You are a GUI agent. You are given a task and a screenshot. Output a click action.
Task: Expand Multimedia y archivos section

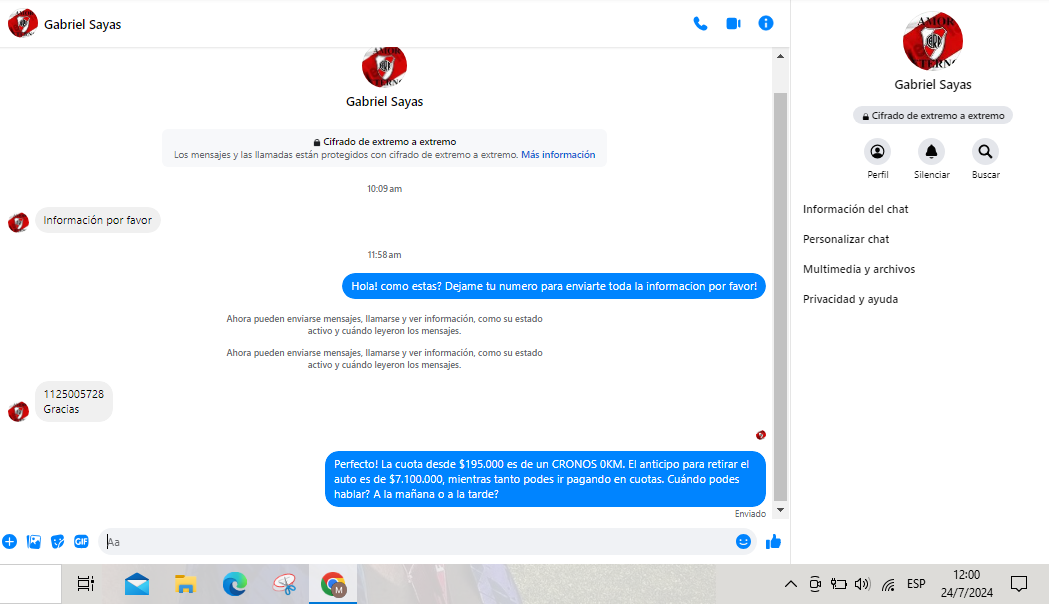[858, 269]
